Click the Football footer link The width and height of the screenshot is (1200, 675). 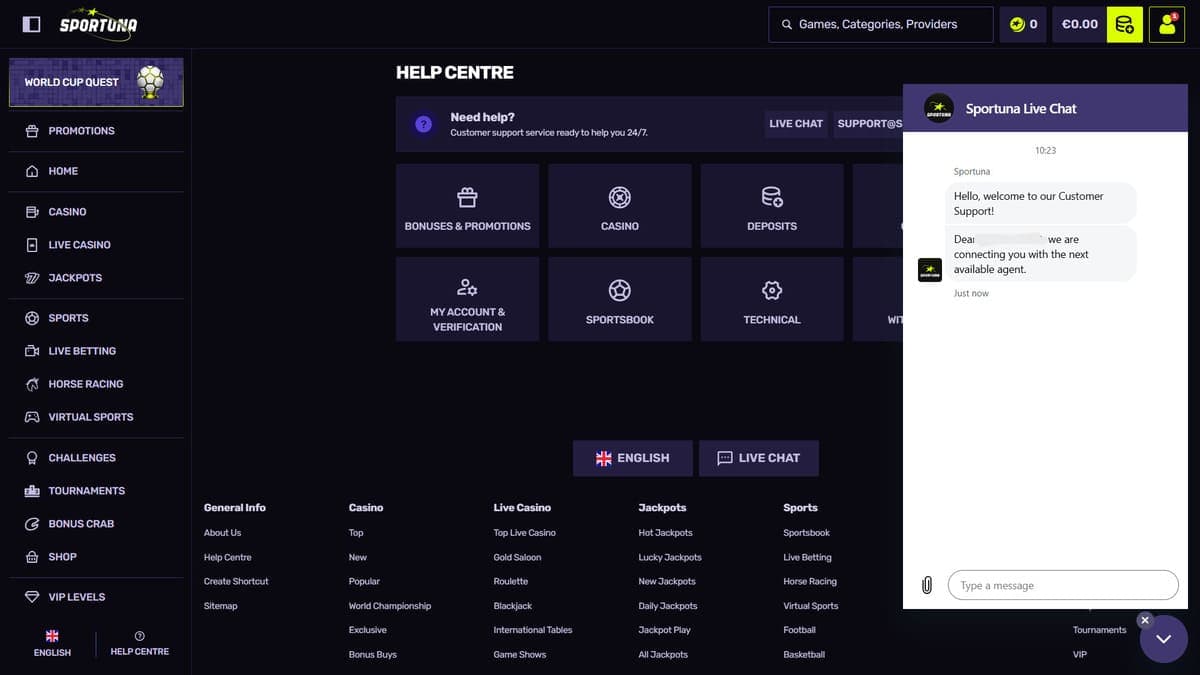[800, 630]
